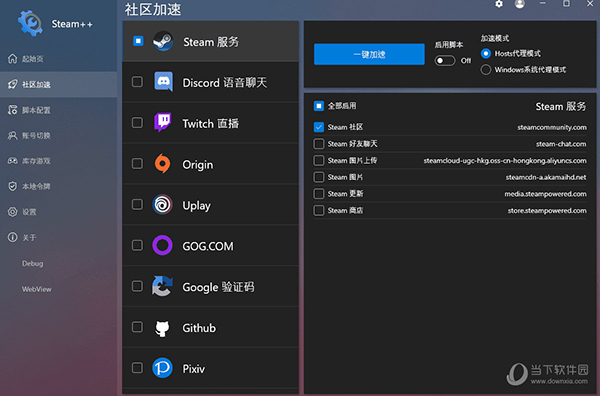This screenshot has height=396, width=600.
Task: Enable the Steam 更新 checkbox
Action: (319, 194)
